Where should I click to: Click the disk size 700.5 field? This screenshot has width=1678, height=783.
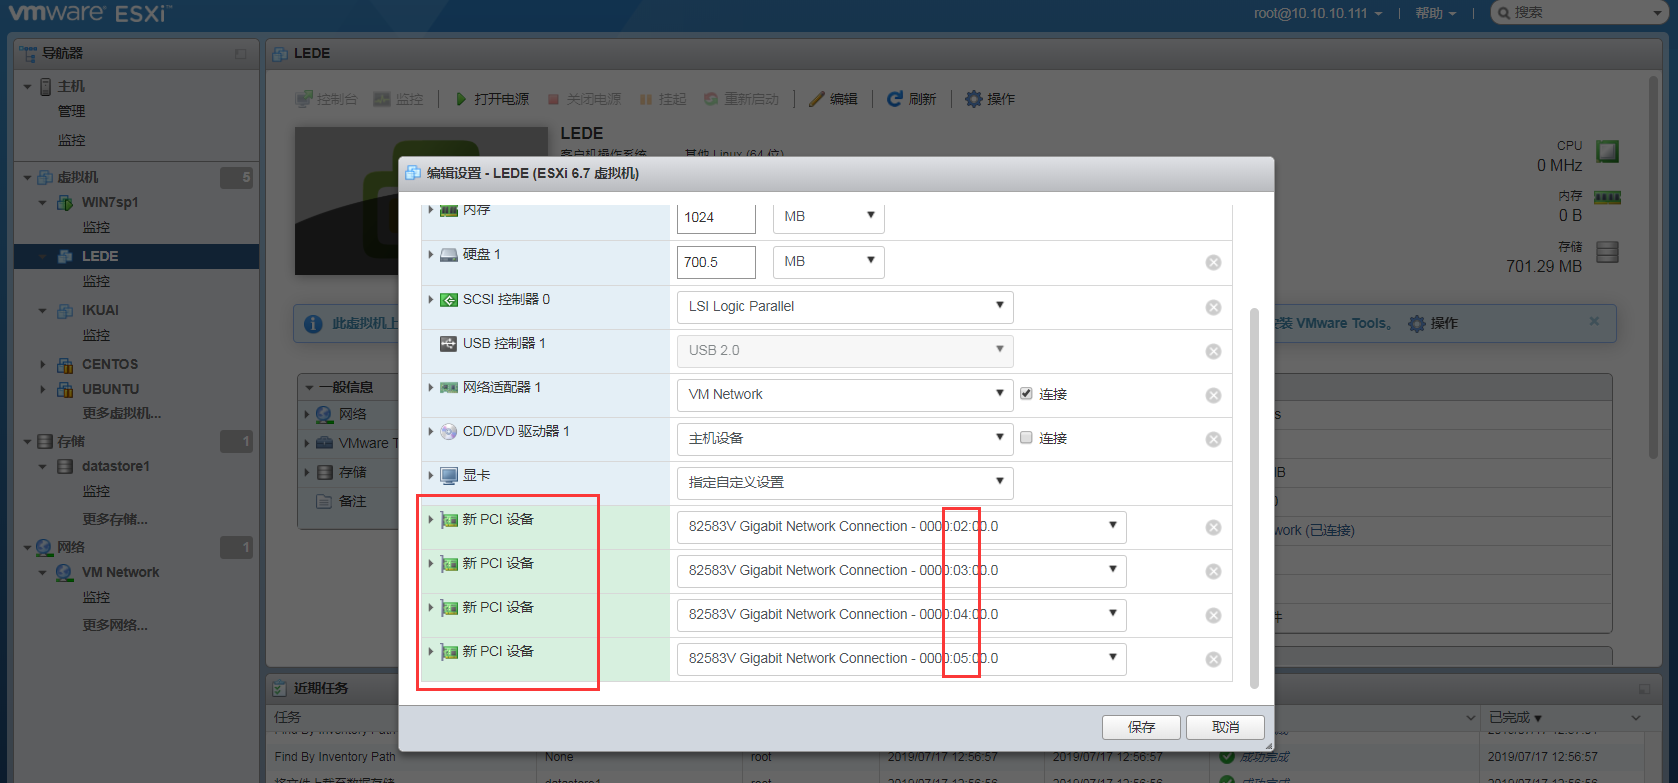[716, 262]
